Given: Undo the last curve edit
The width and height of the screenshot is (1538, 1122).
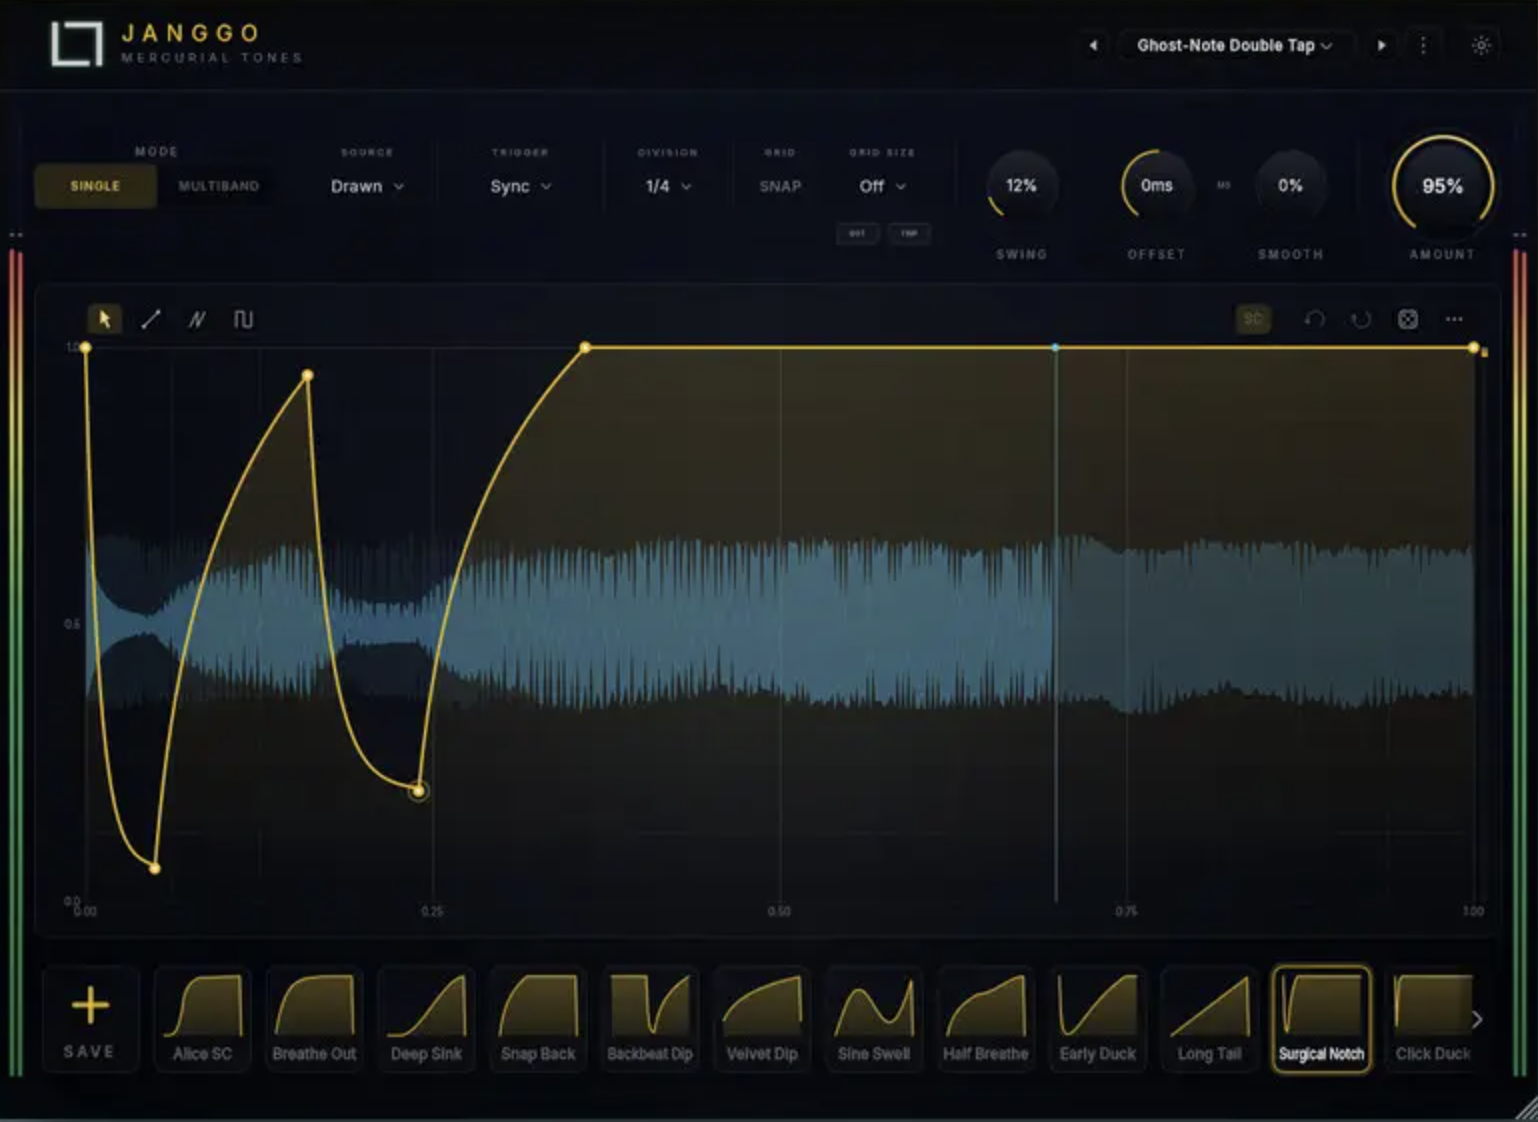Looking at the screenshot, I should tap(1314, 319).
